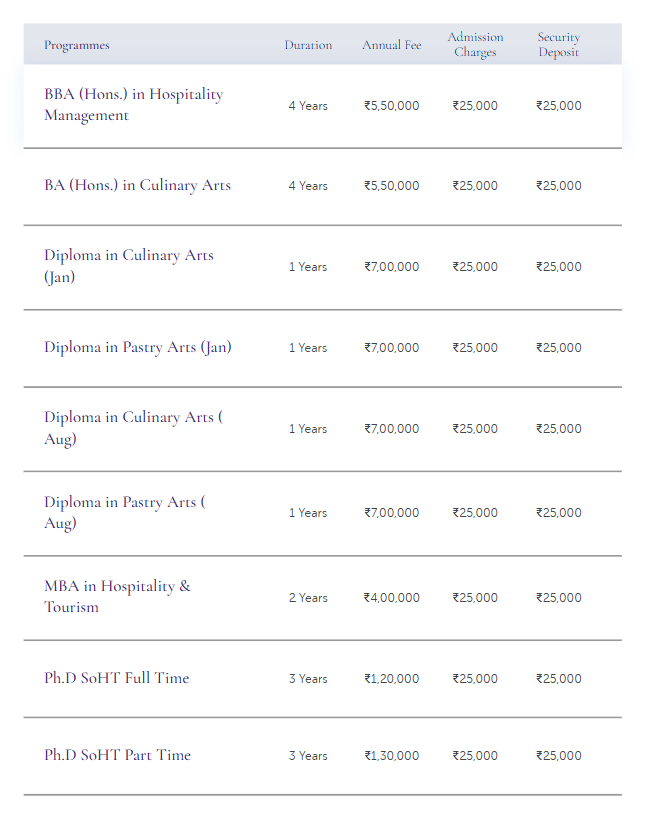Select the Annual Fee column header

point(392,45)
